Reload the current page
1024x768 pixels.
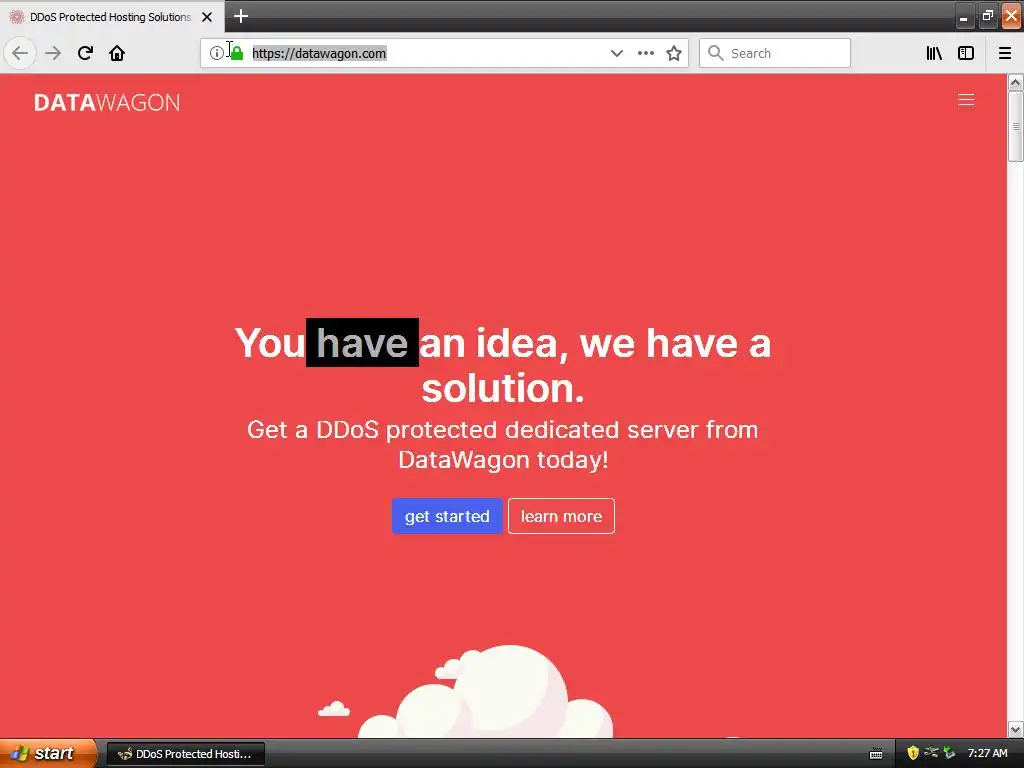(x=85, y=53)
